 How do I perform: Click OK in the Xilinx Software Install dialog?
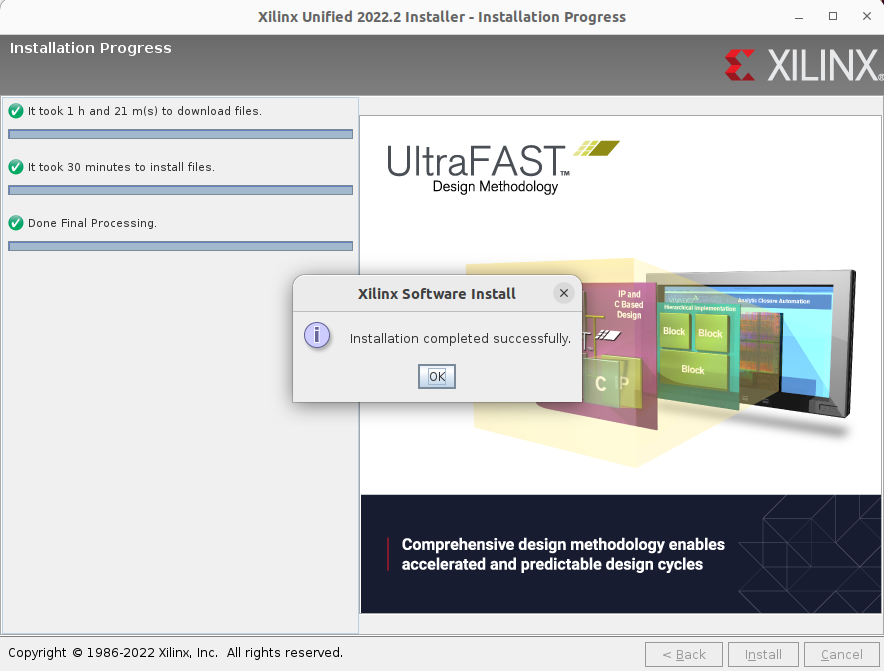[x=437, y=376]
